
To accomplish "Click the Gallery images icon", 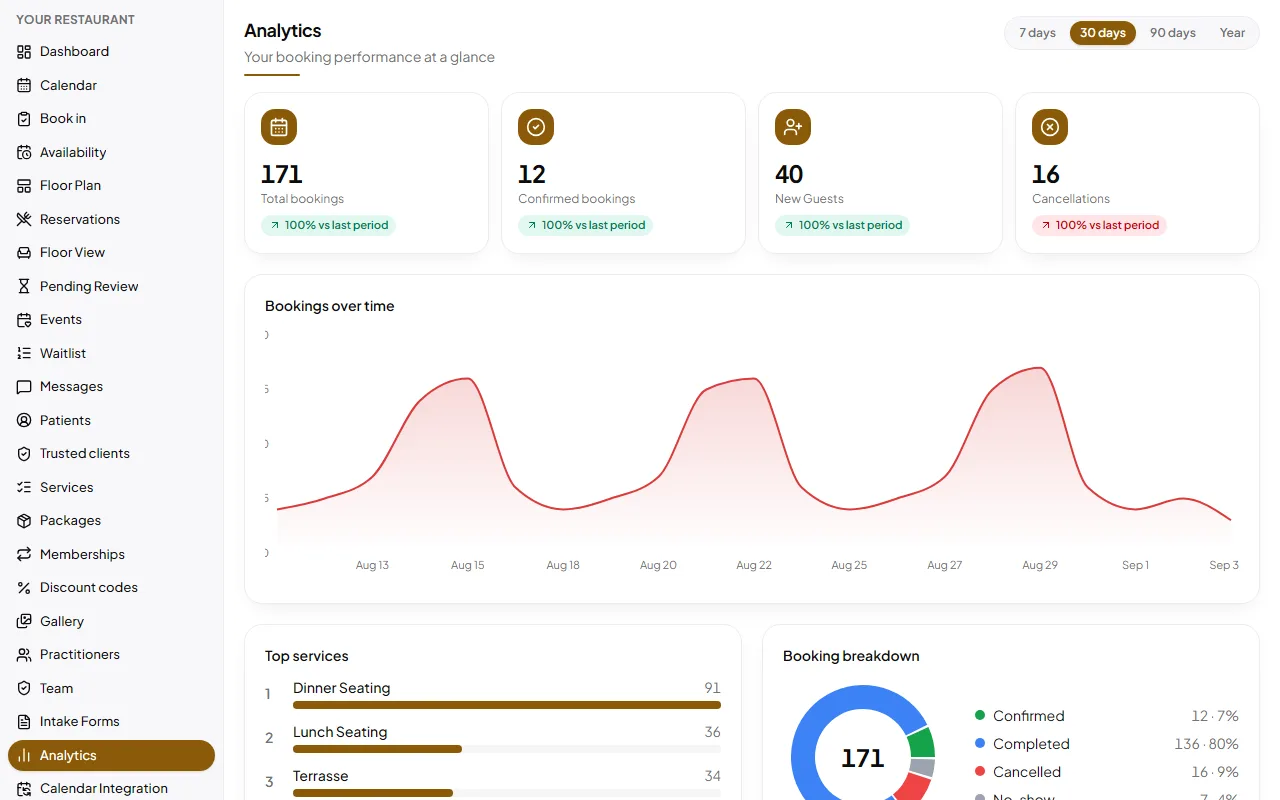I will pos(24,621).
